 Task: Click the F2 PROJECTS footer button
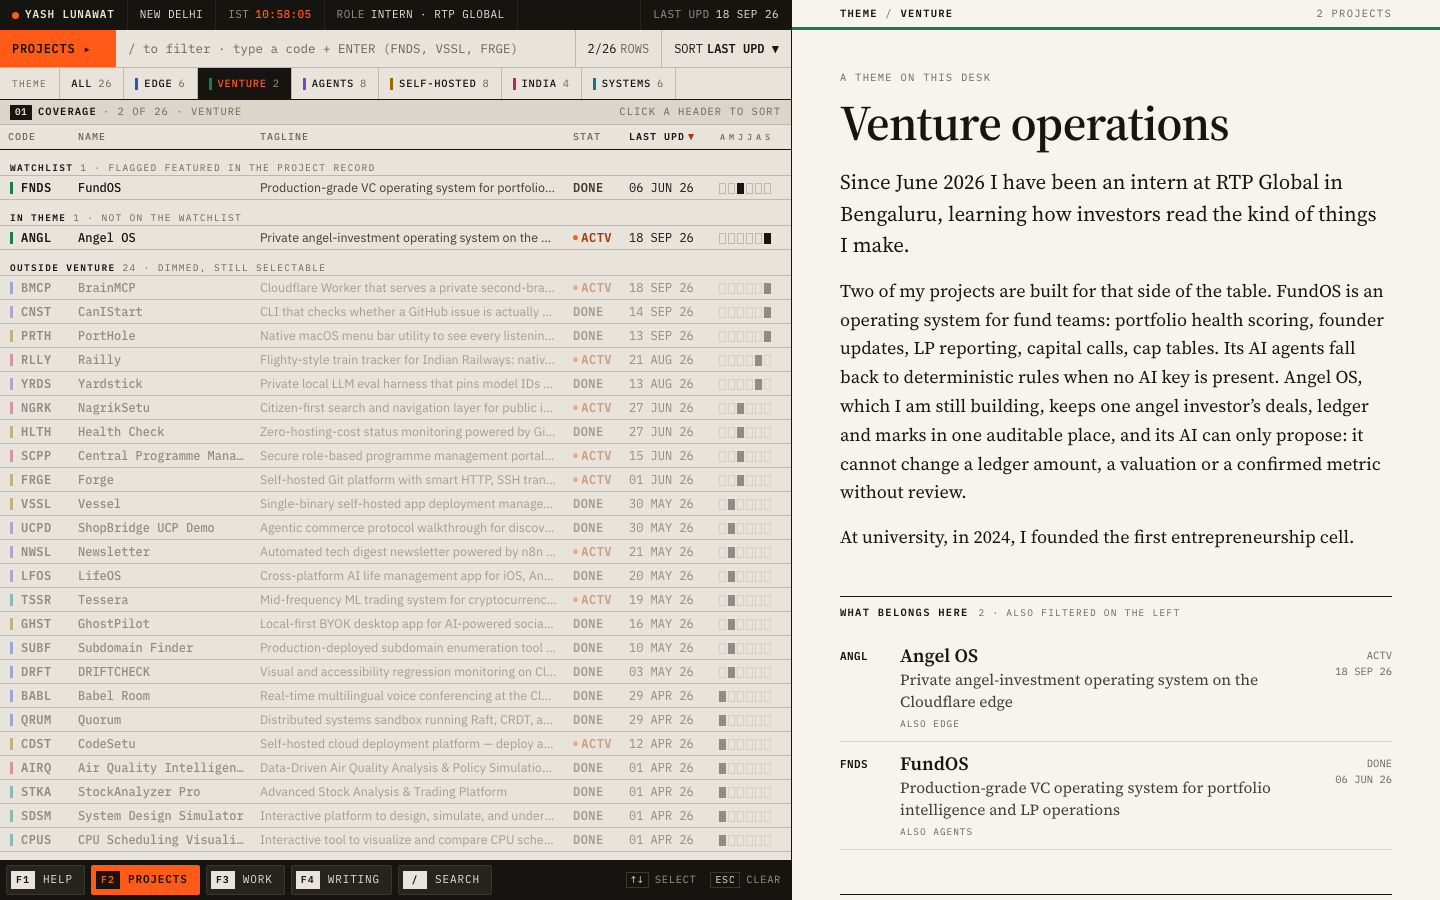[145, 880]
